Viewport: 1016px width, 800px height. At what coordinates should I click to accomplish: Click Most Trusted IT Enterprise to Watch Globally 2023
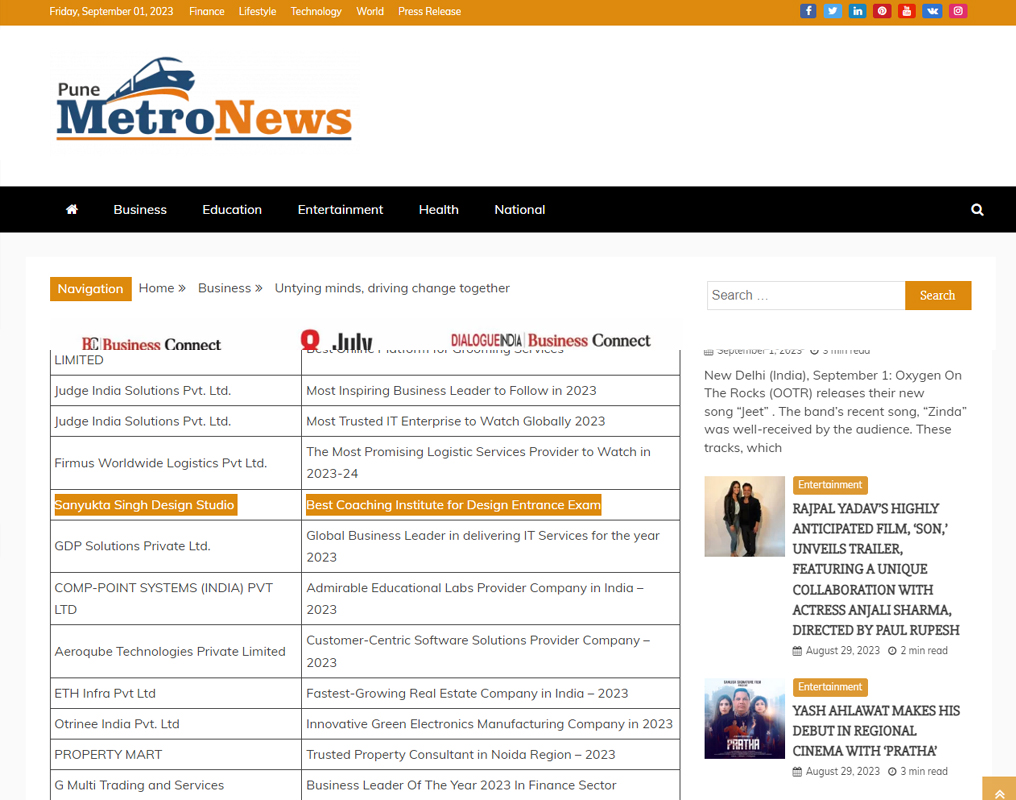point(456,421)
